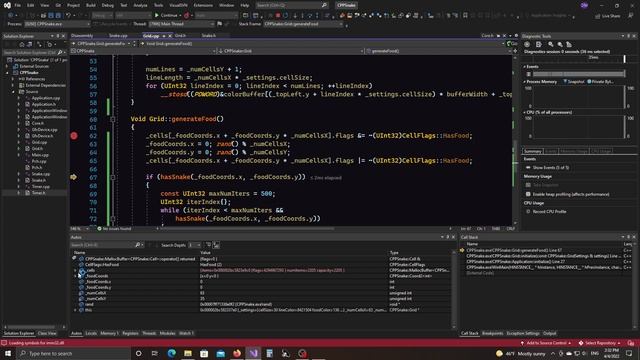Click the Save All toolbar icon

tap(58, 16)
